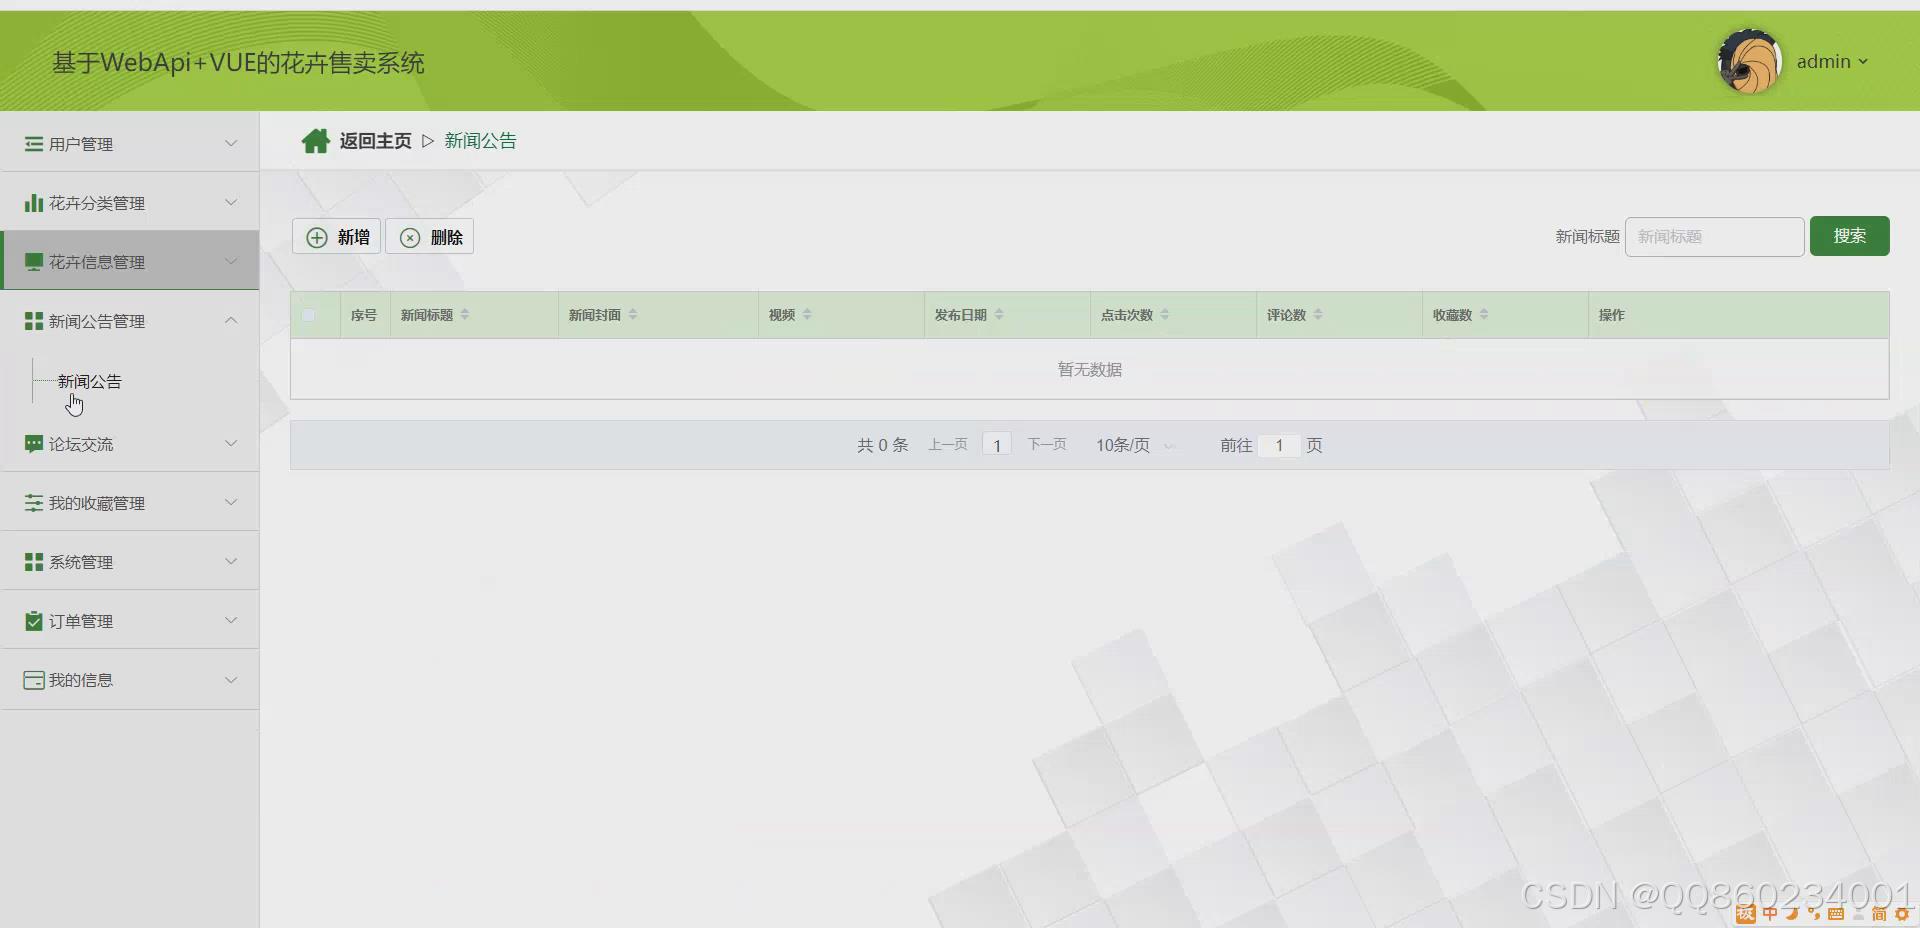Expand the 系统管理 chevron
Viewport: 1920px width, 928px height.
[x=231, y=561]
